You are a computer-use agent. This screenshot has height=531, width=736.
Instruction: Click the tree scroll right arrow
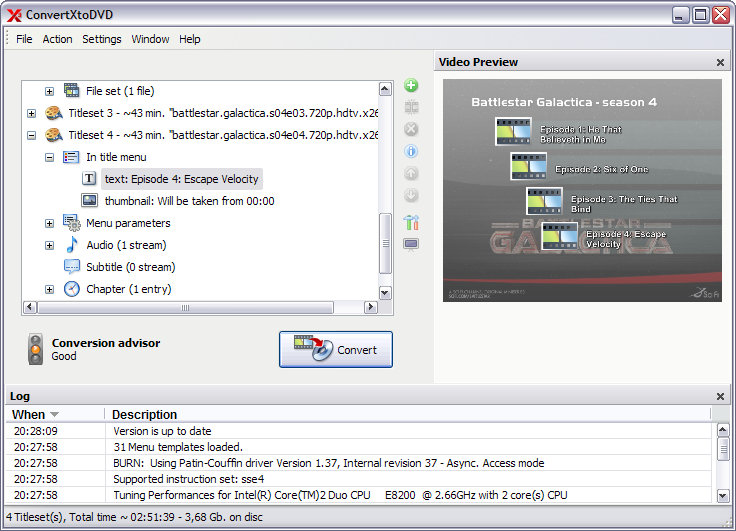click(x=371, y=308)
